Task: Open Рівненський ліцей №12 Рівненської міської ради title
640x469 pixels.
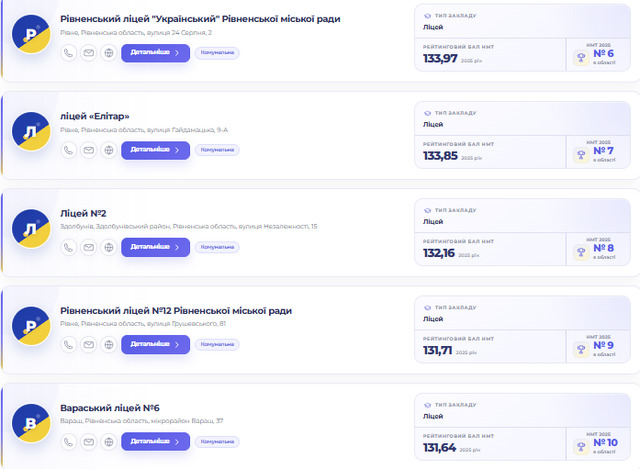Action: click(176, 311)
